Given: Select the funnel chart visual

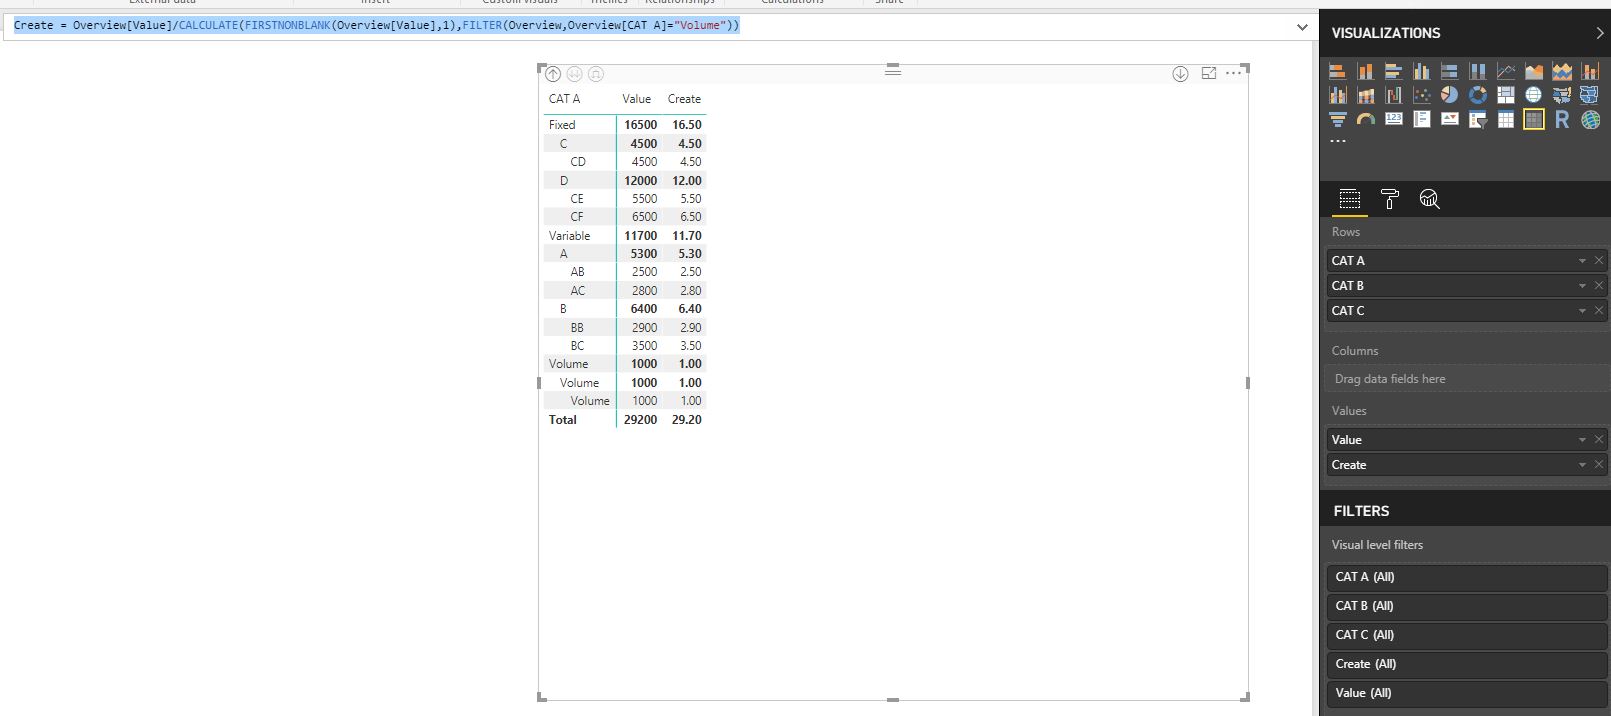Looking at the screenshot, I should click(x=1338, y=119).
